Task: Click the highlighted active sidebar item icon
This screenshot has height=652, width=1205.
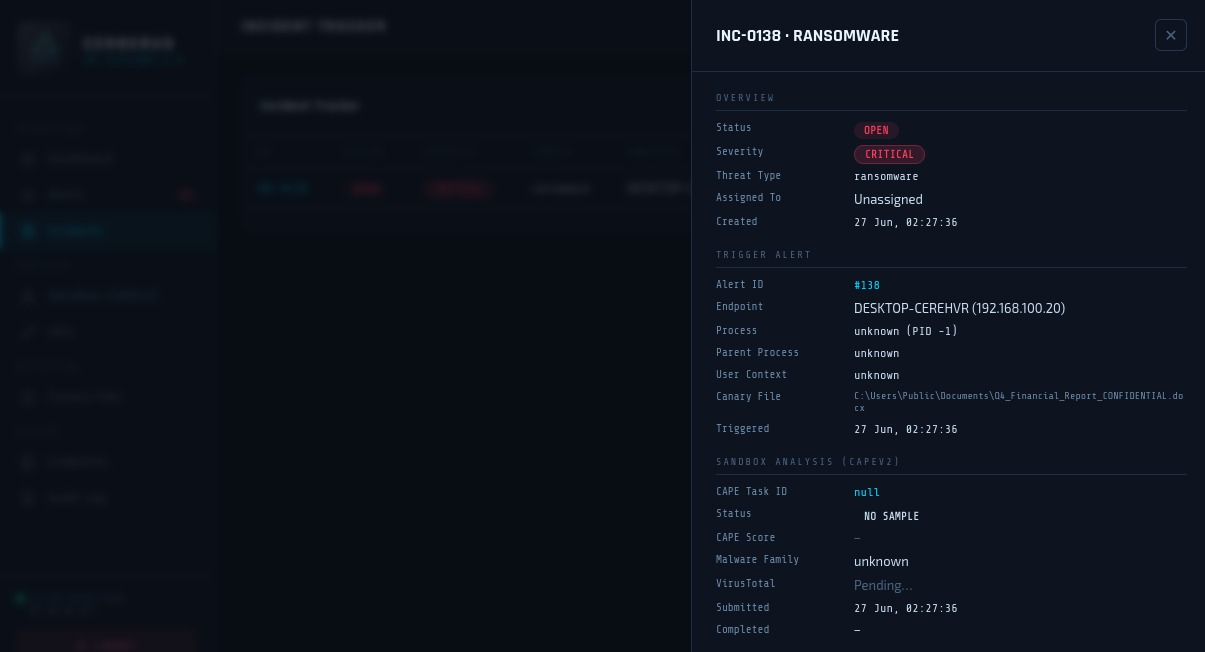Action: 28,231
